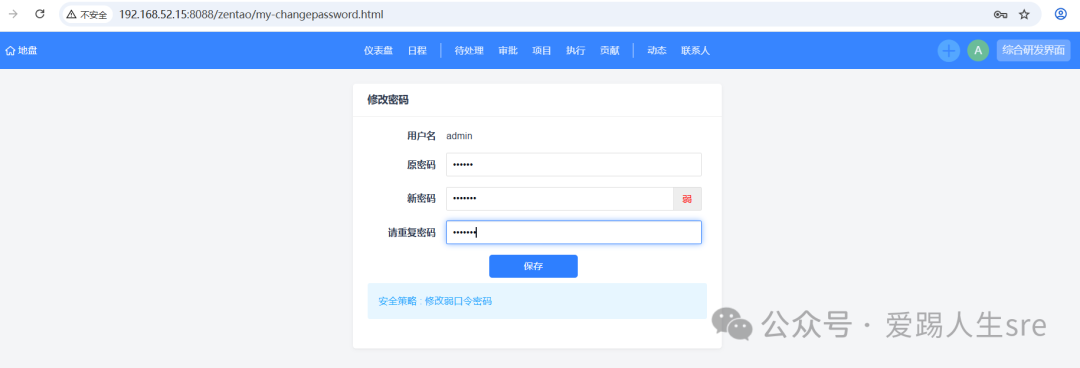Click the 修改密码 heading
The image size is (1080, 368).
coord(388,100)
